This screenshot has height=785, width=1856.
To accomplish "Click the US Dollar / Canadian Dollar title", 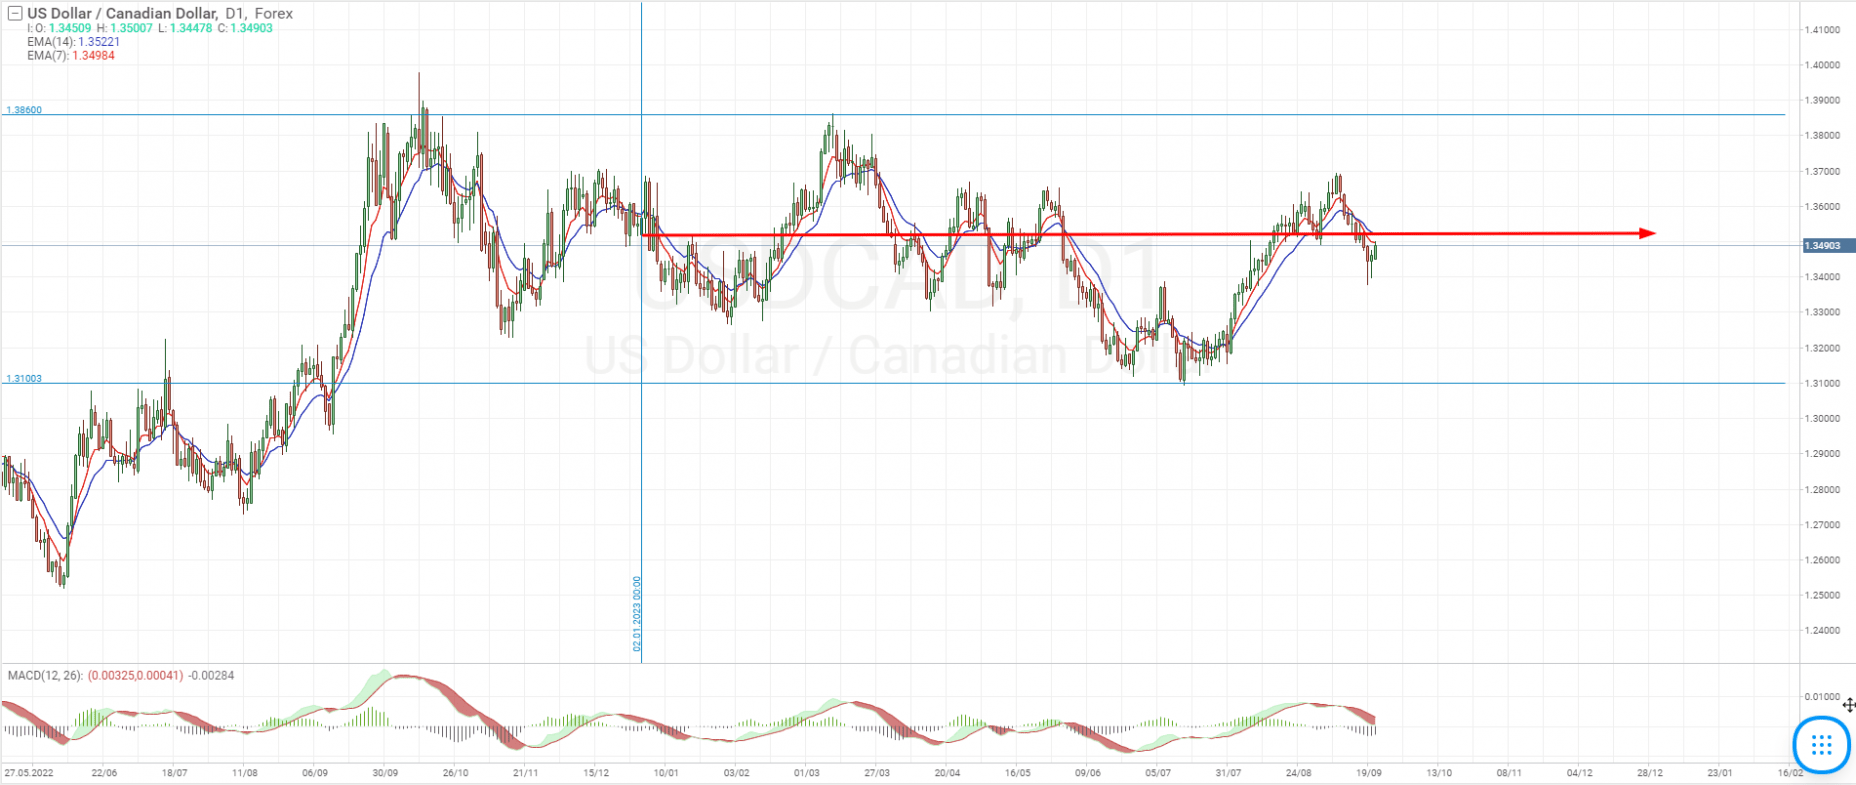I will click(x=122, y=14).
